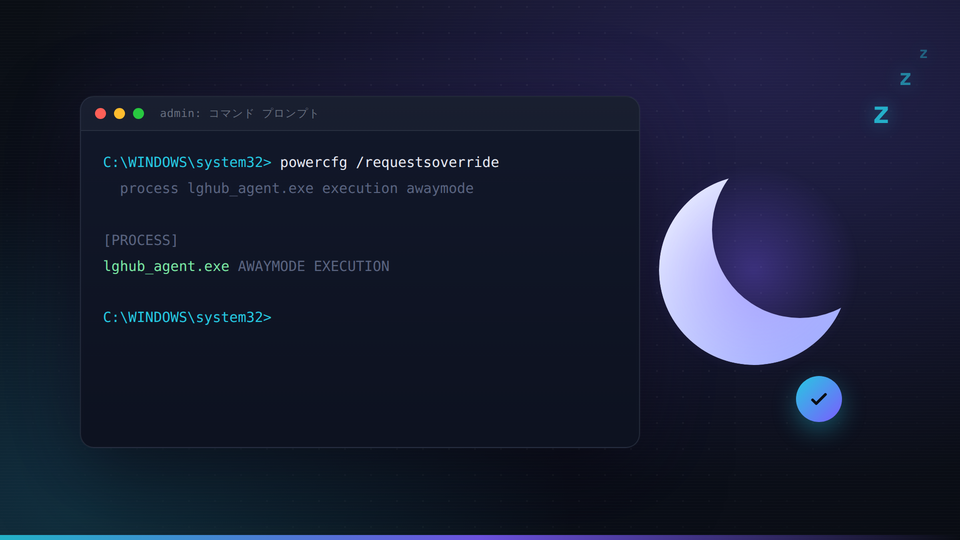Screen dimensions: 960x540
Task: Click 'powercfg /requestsoverride' command text
Action: tap(389, 162)
